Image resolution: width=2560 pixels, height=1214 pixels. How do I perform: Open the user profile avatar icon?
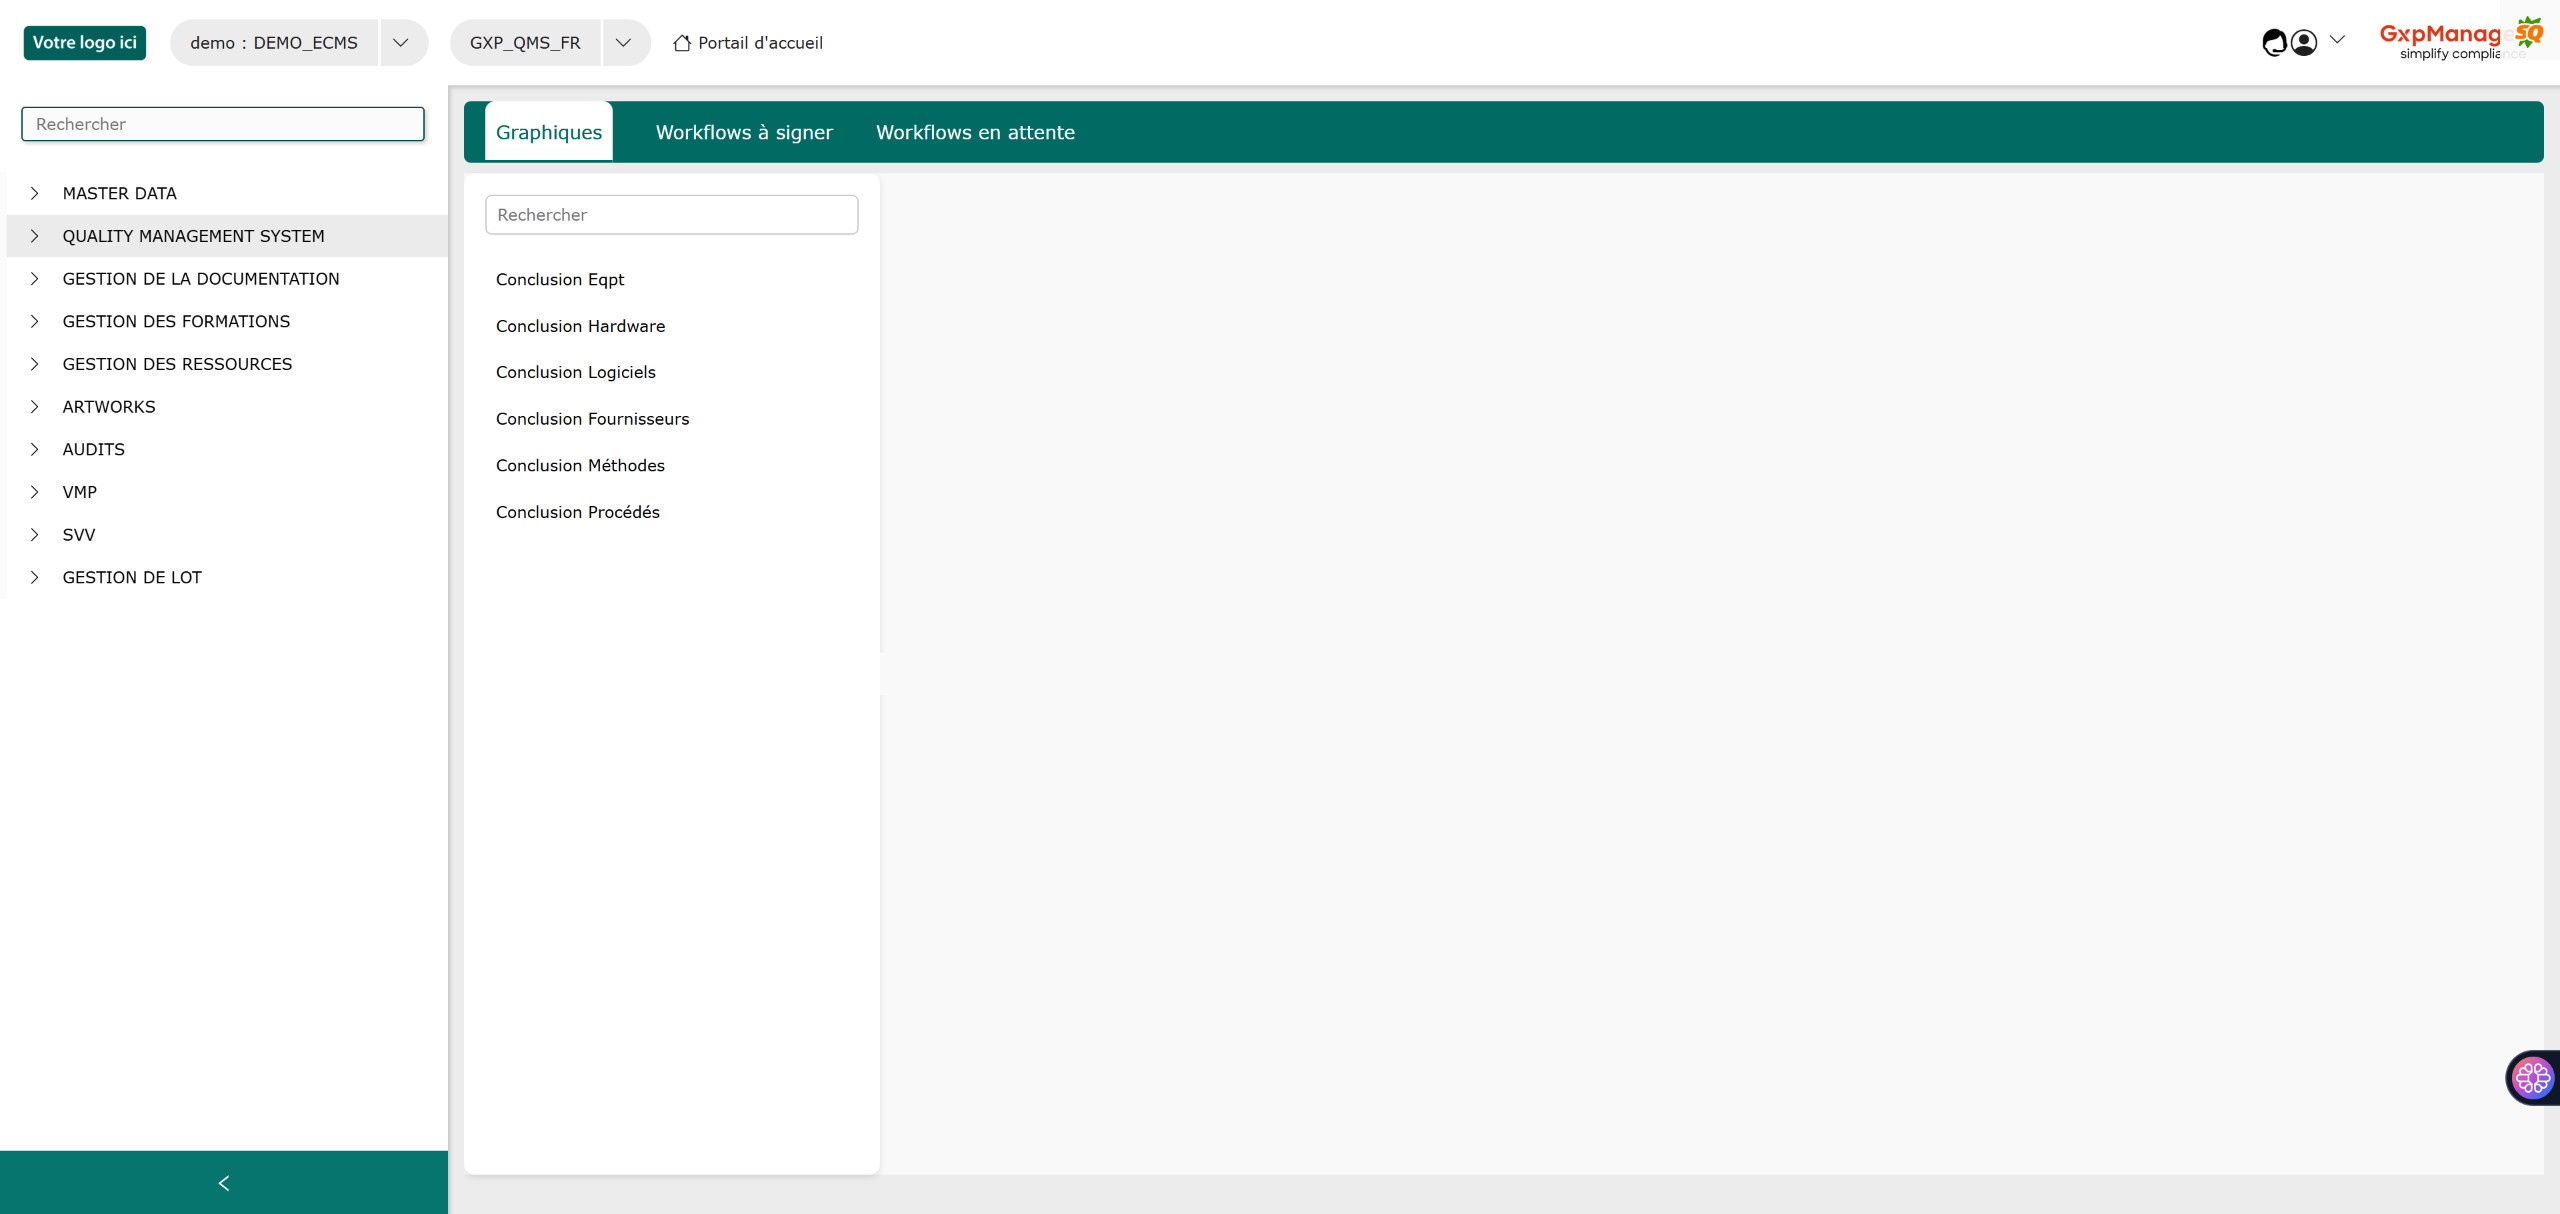[2304, 42]
